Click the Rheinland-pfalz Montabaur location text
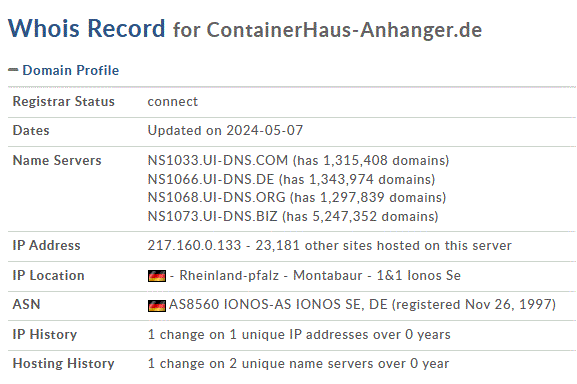Viewport: 577px width, 384px height. (x=270, y=275)
